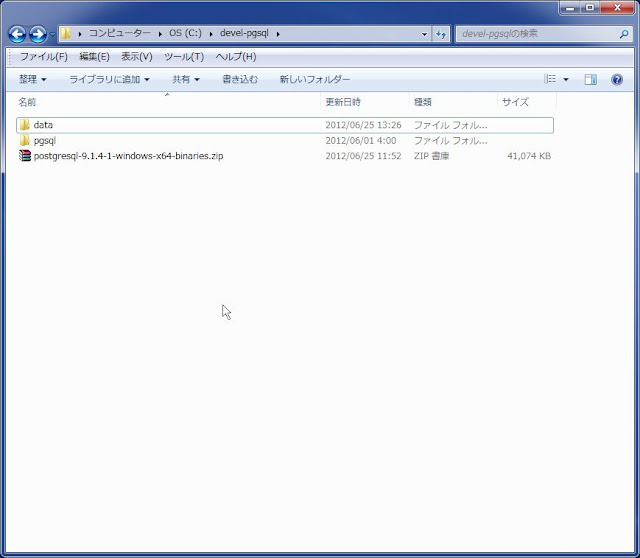Select the data folder icon
Viewport: 640px width, 558px height.
click(24, 124)
